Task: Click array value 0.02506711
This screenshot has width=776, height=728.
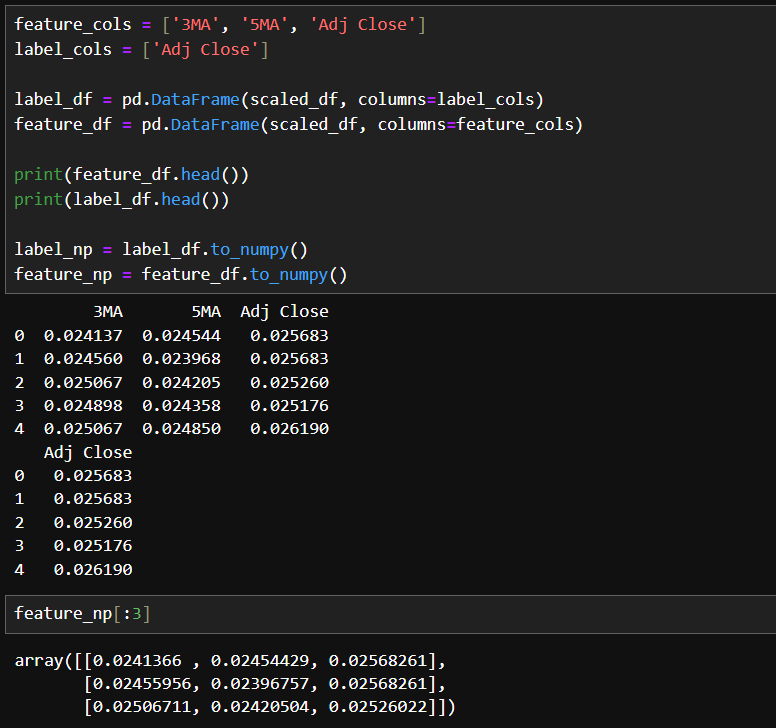Action: pyautogui.click(x=142, y=707)
